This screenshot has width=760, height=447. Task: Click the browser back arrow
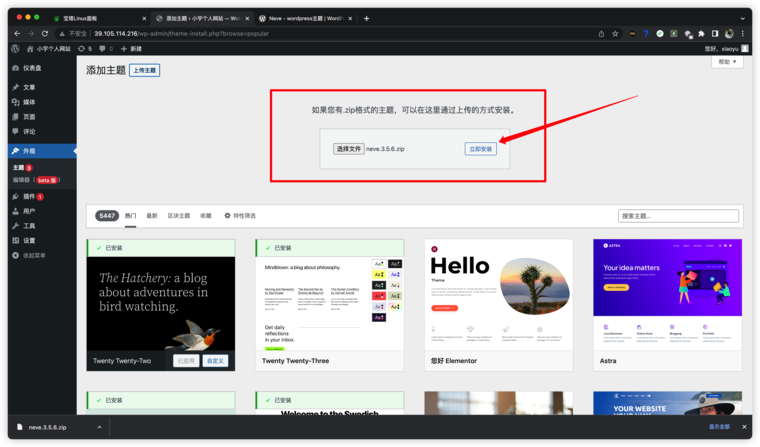coord(17,33)
